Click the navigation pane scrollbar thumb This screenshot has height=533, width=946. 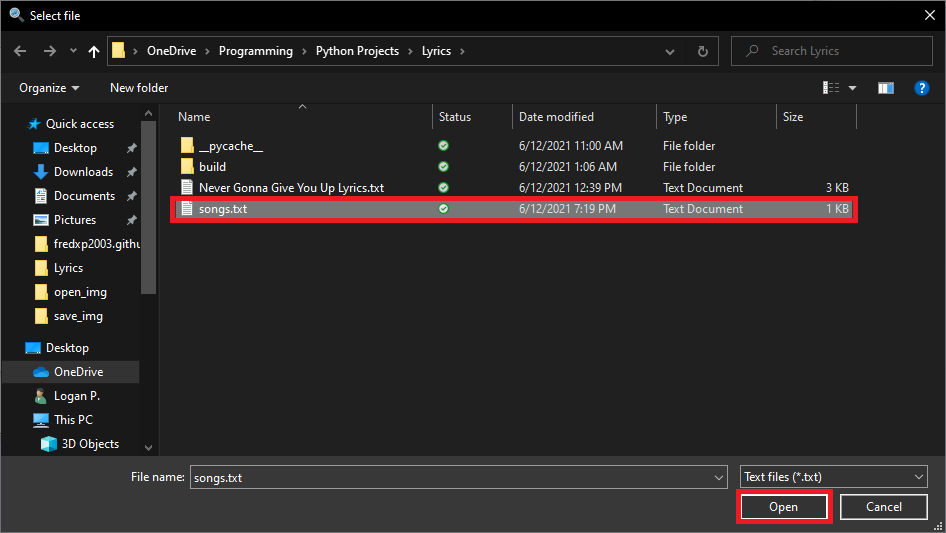(148, 207)
